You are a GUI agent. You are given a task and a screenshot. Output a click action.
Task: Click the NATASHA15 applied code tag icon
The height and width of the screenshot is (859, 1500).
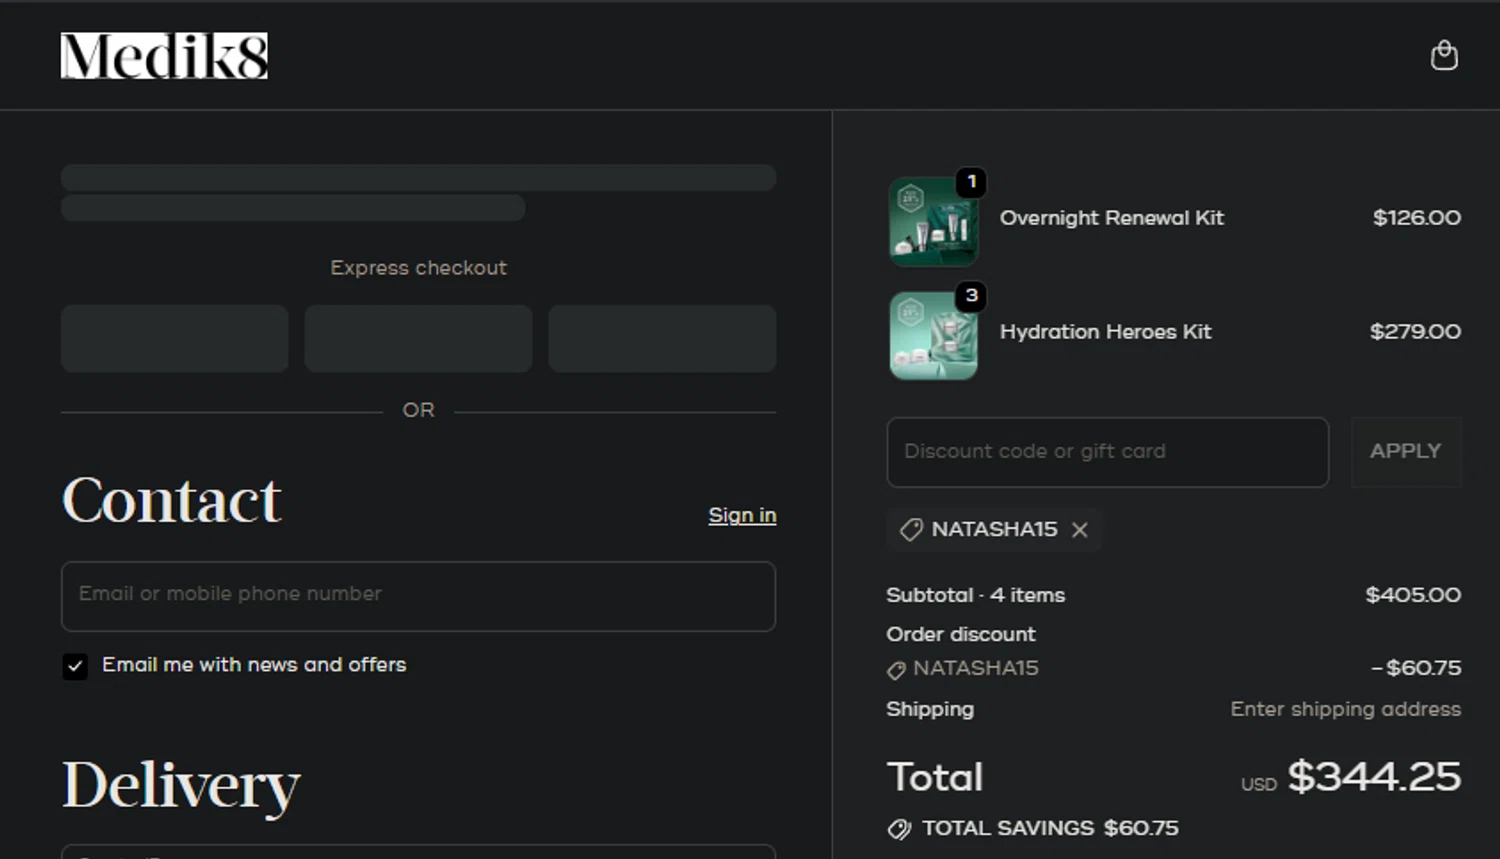(x=911, y=530)
